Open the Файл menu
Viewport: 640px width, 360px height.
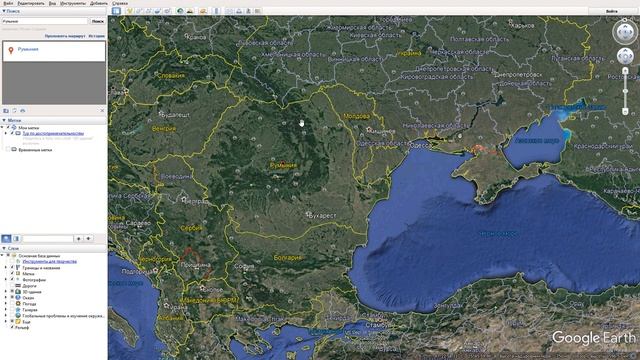coord(8,3)
